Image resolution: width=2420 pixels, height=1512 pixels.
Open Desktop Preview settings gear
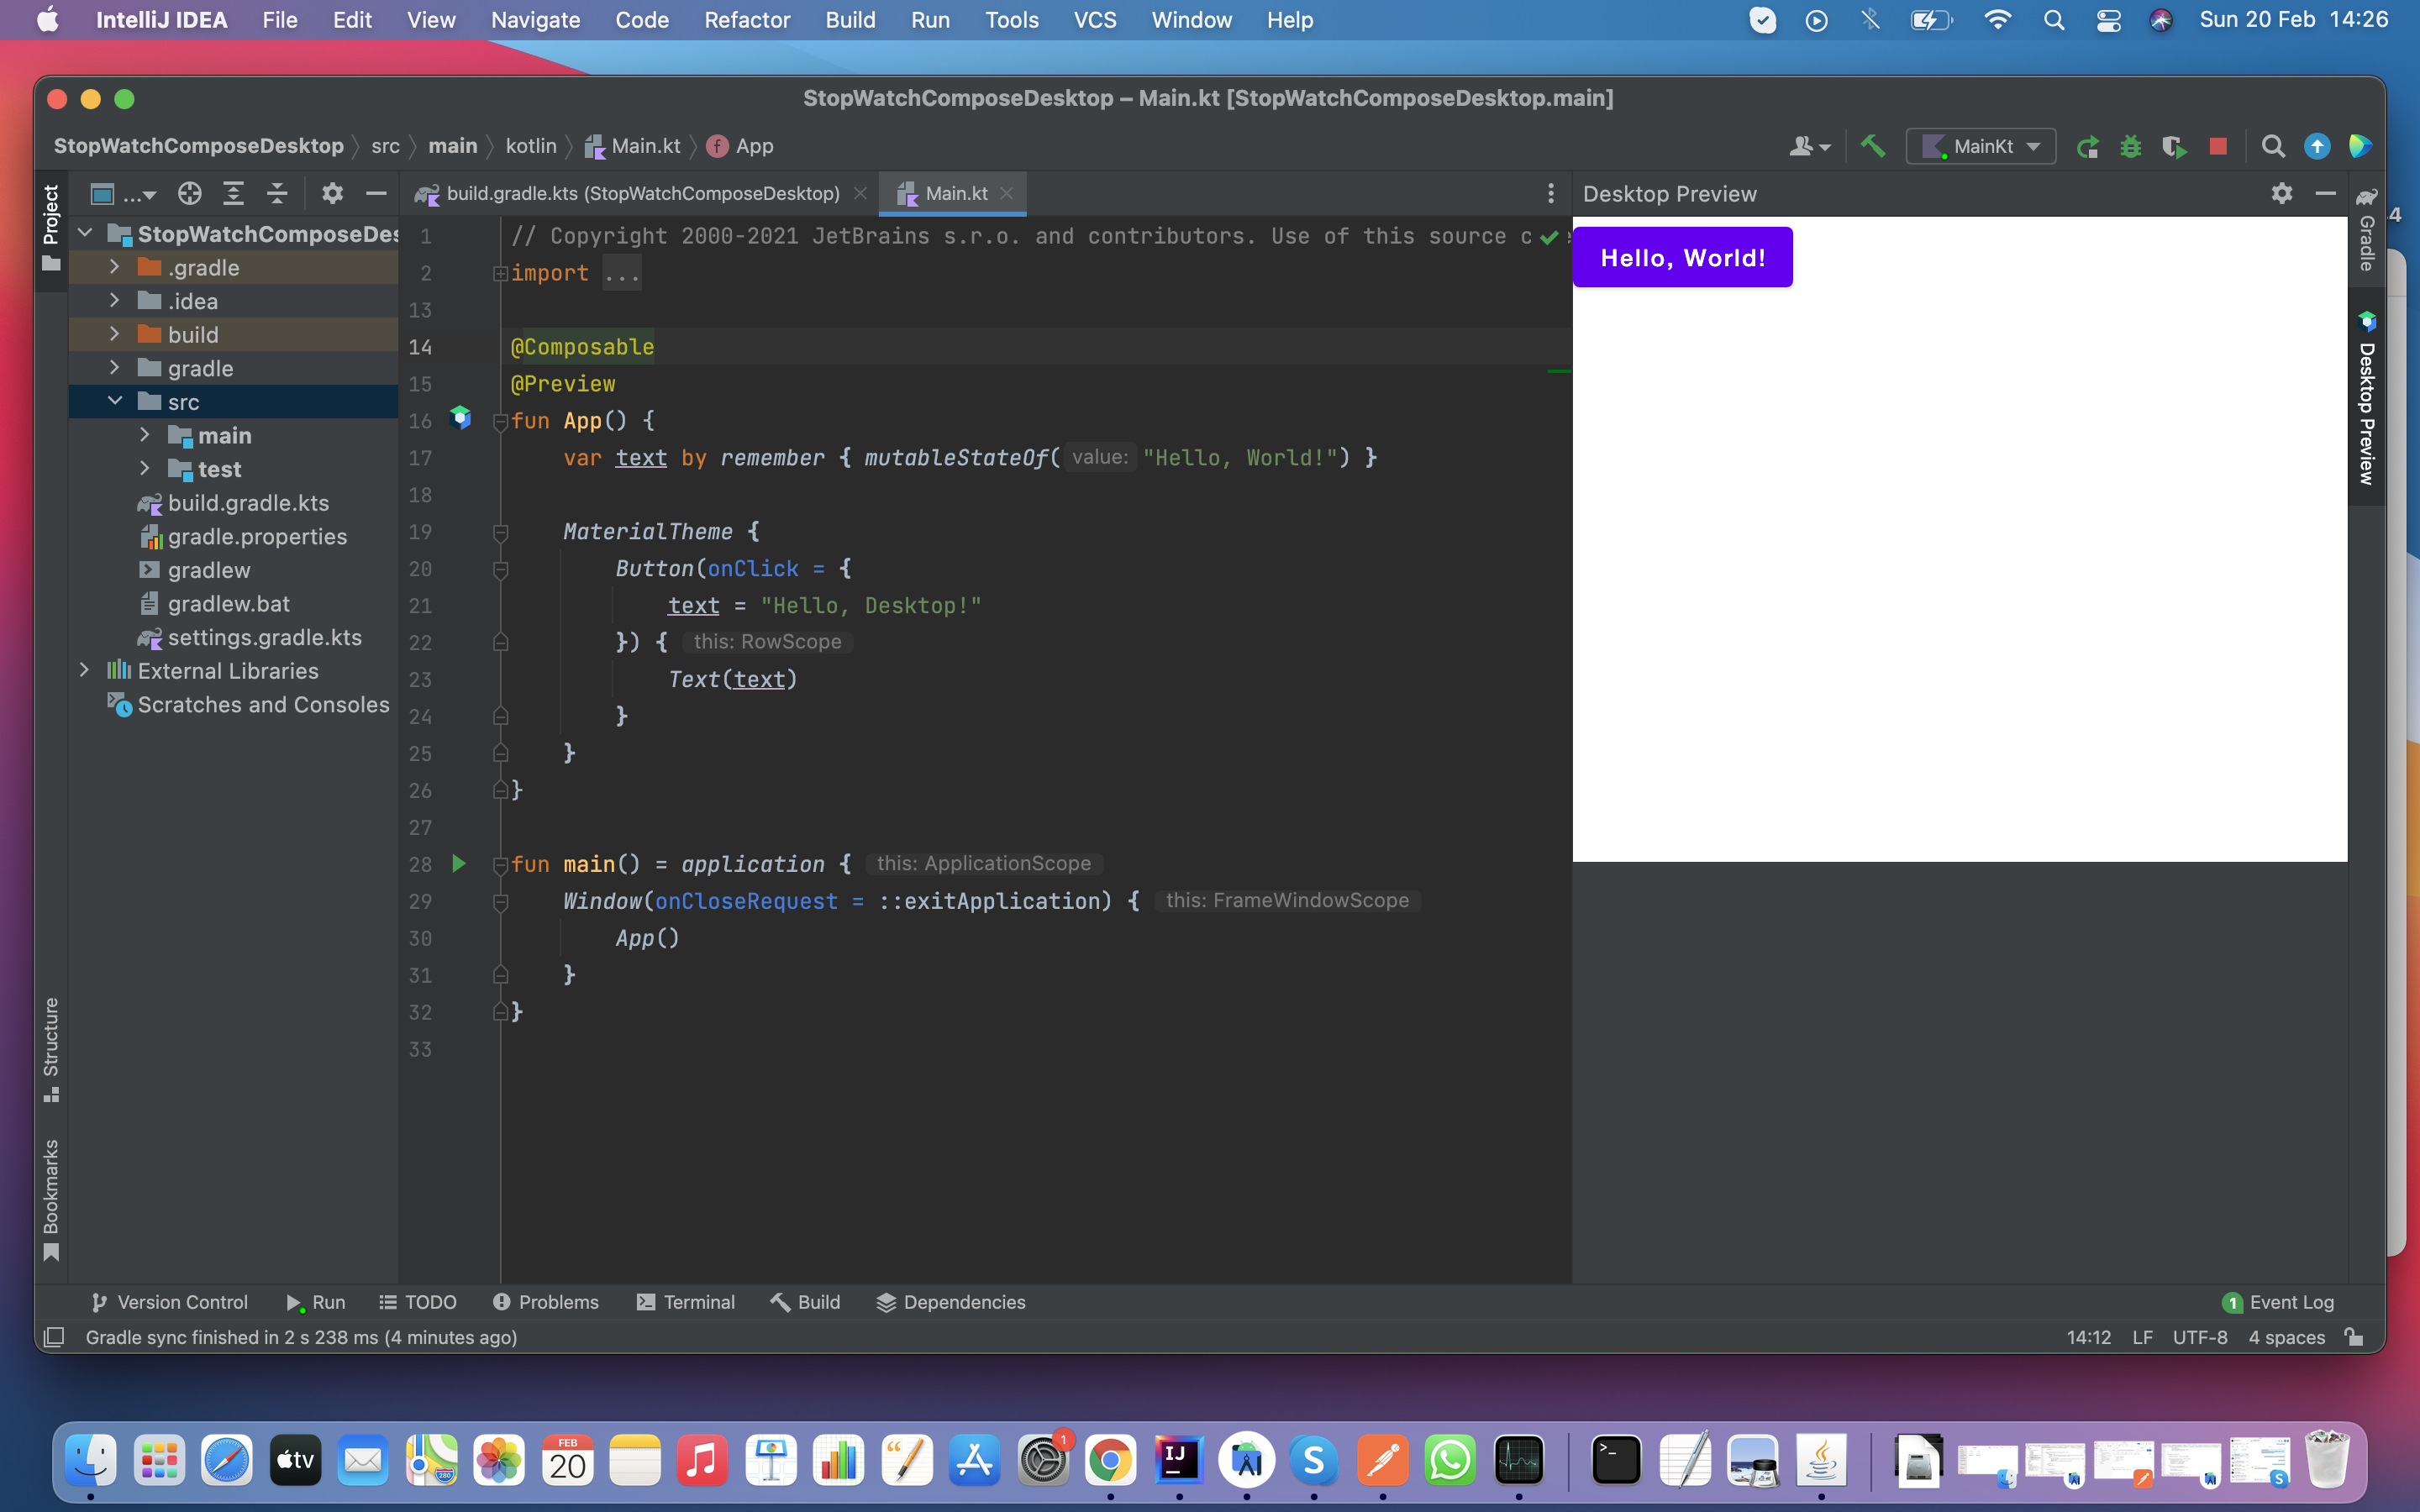(x=2283, y=194)
